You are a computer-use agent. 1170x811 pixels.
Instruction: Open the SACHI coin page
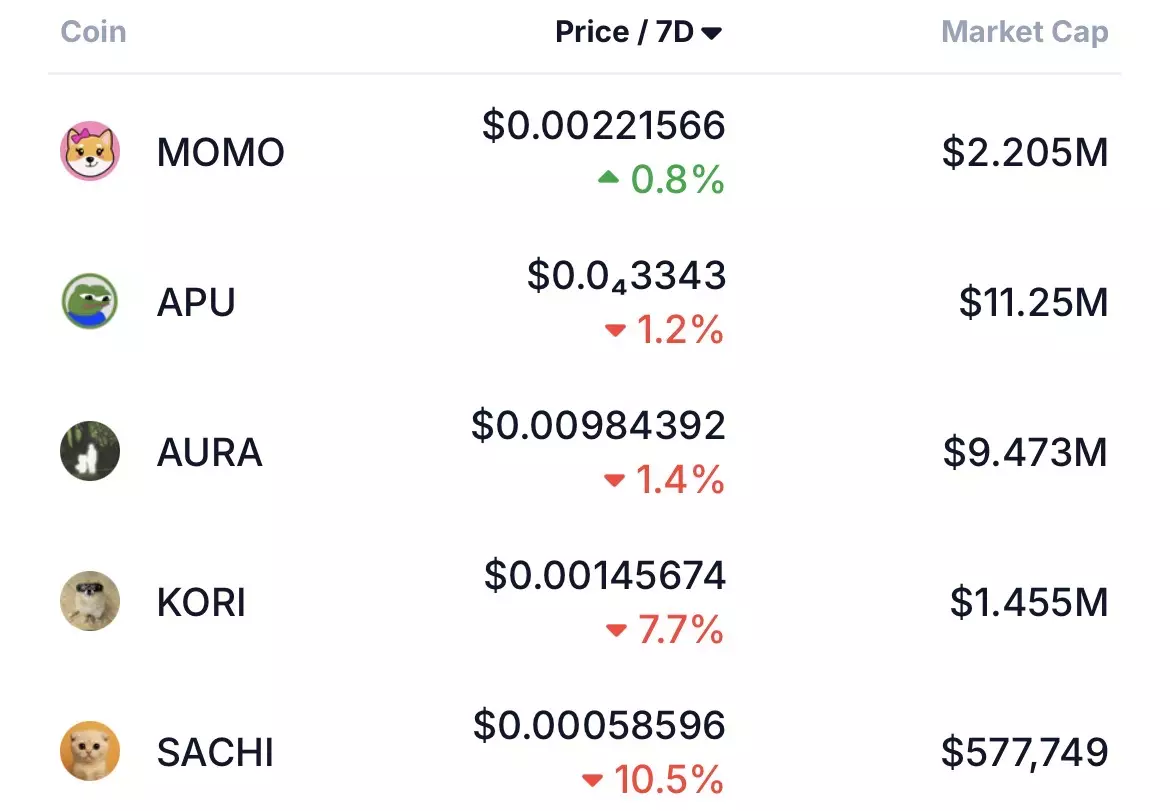point(215,752)
